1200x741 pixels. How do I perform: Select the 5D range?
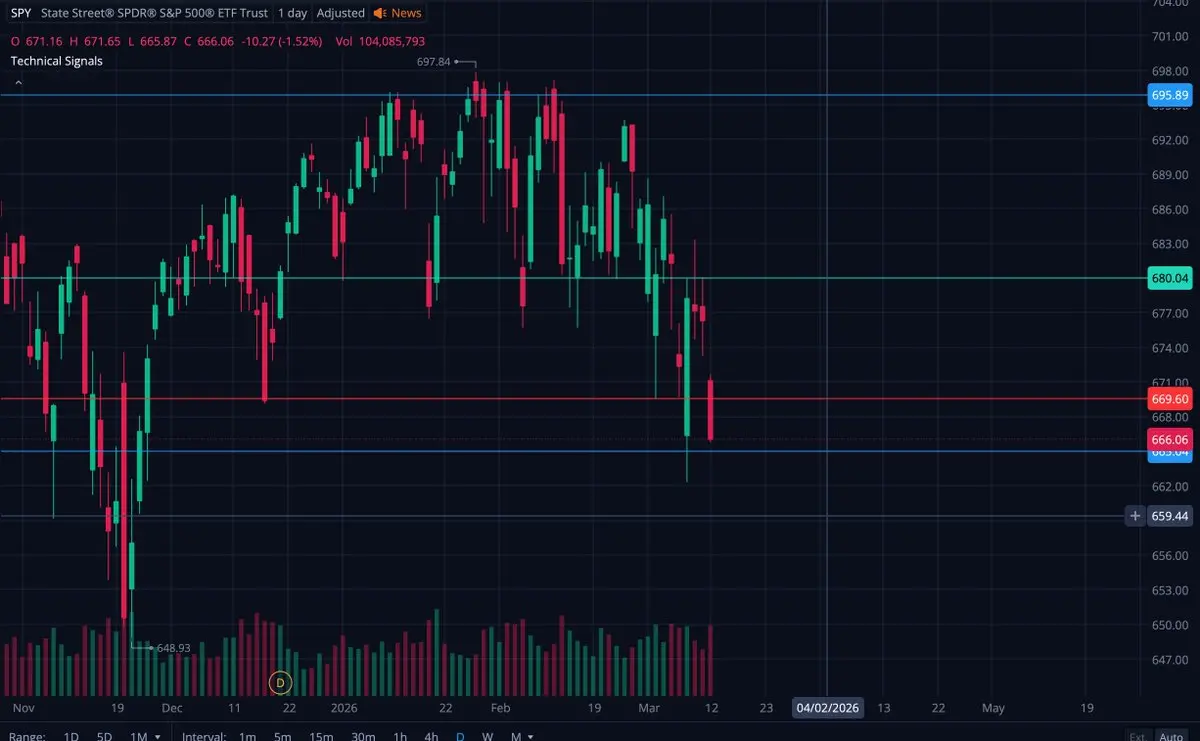pyautogui.click(x=104, y=736)
